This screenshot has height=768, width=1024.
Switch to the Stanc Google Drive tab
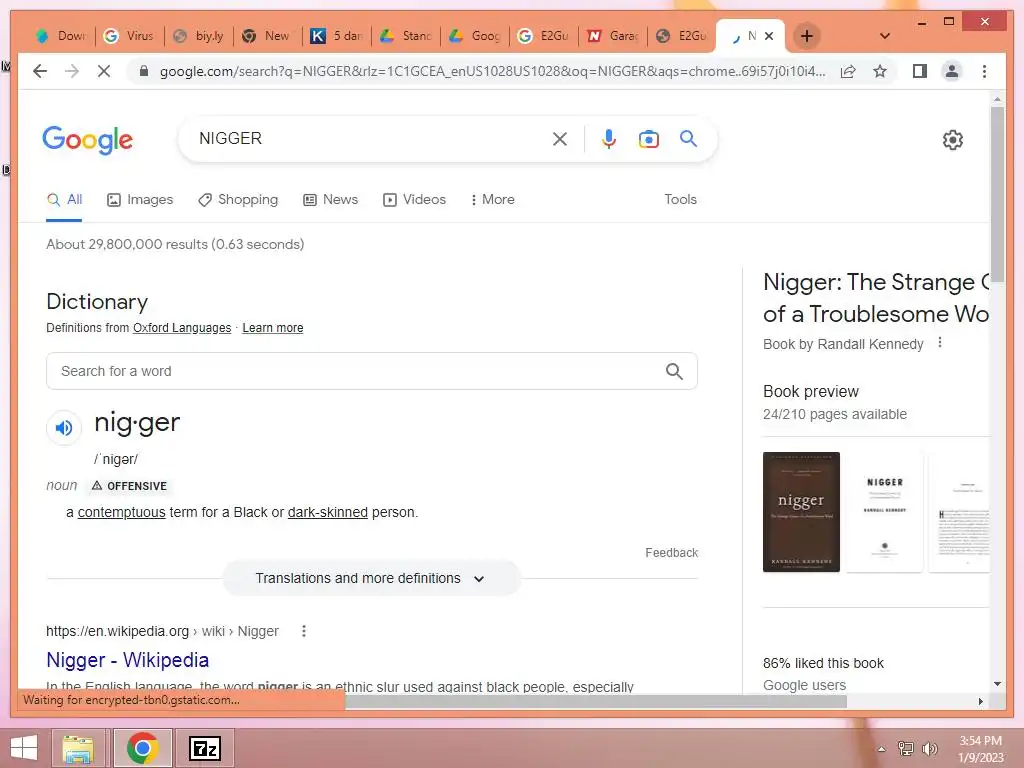pyautogui.click(x=406, y=36)
